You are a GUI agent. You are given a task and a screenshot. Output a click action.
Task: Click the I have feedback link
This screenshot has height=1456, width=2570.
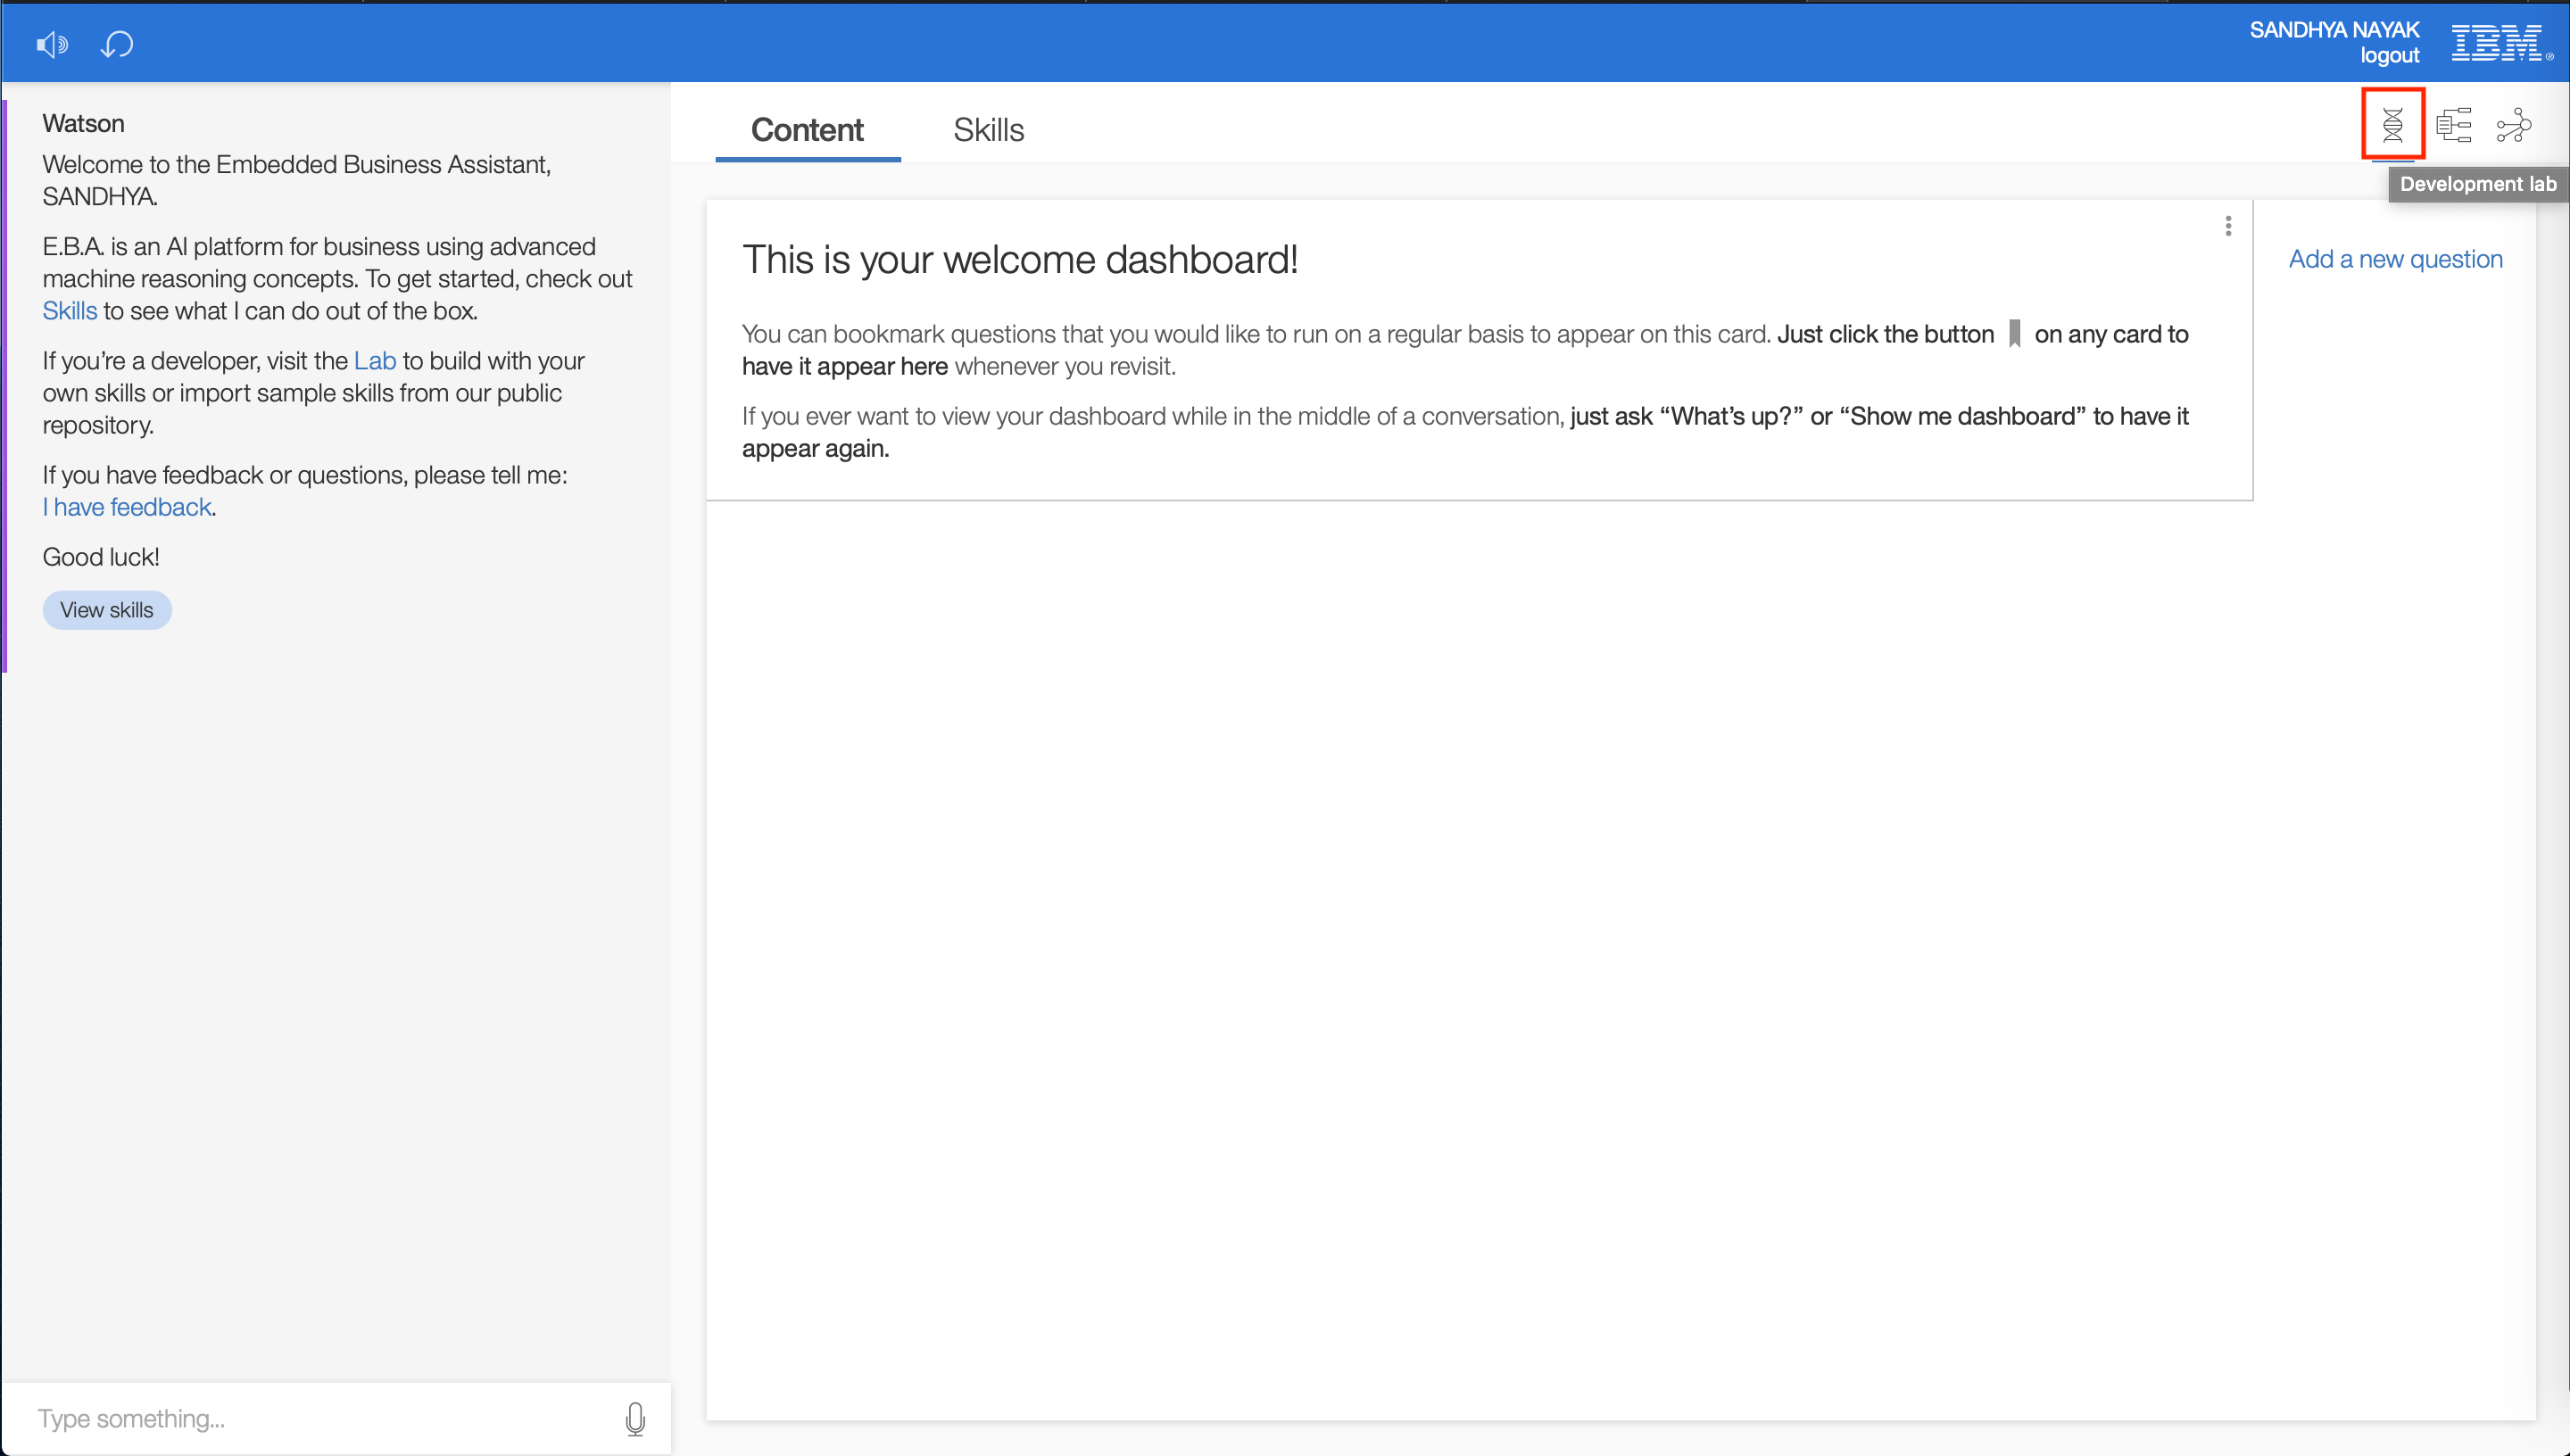click(127, 507)
